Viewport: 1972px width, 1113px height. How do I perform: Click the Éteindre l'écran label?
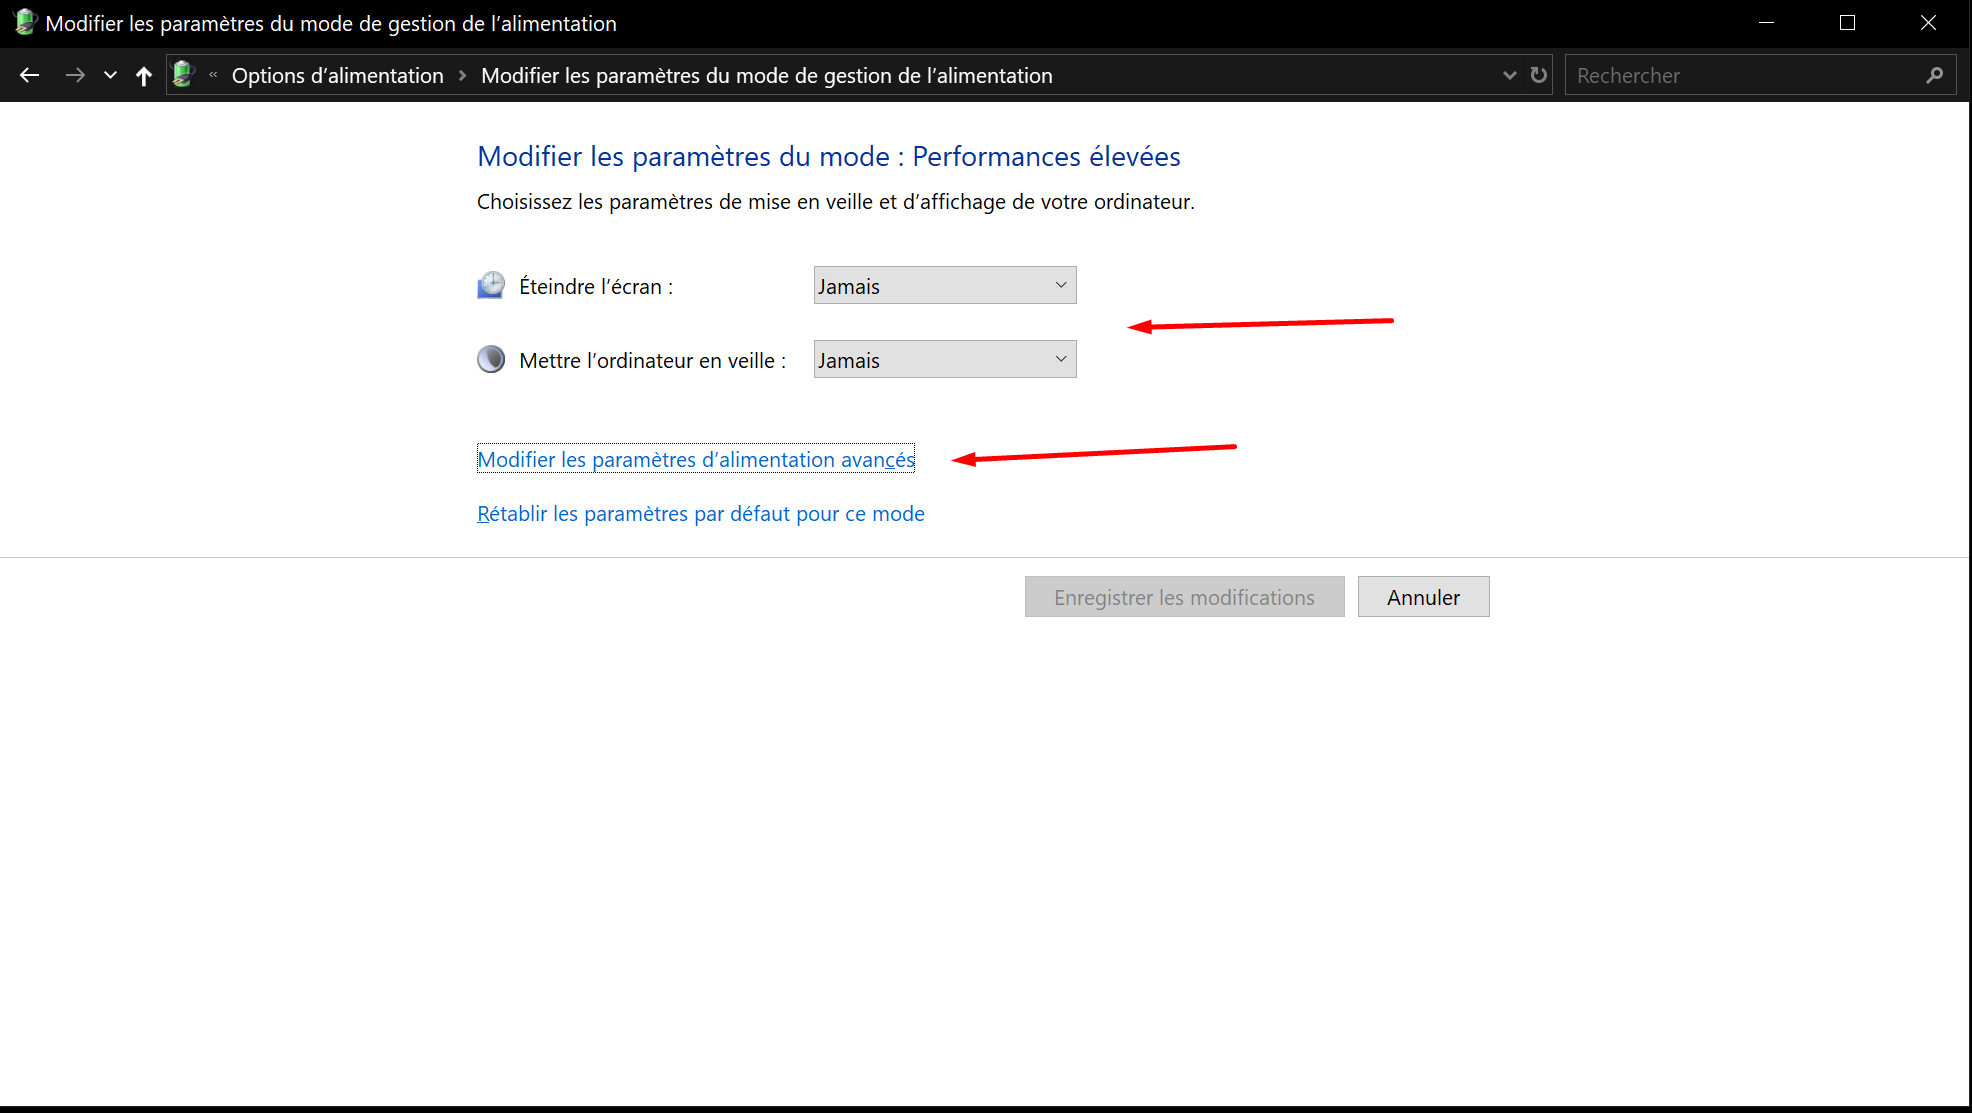(596, 287)
